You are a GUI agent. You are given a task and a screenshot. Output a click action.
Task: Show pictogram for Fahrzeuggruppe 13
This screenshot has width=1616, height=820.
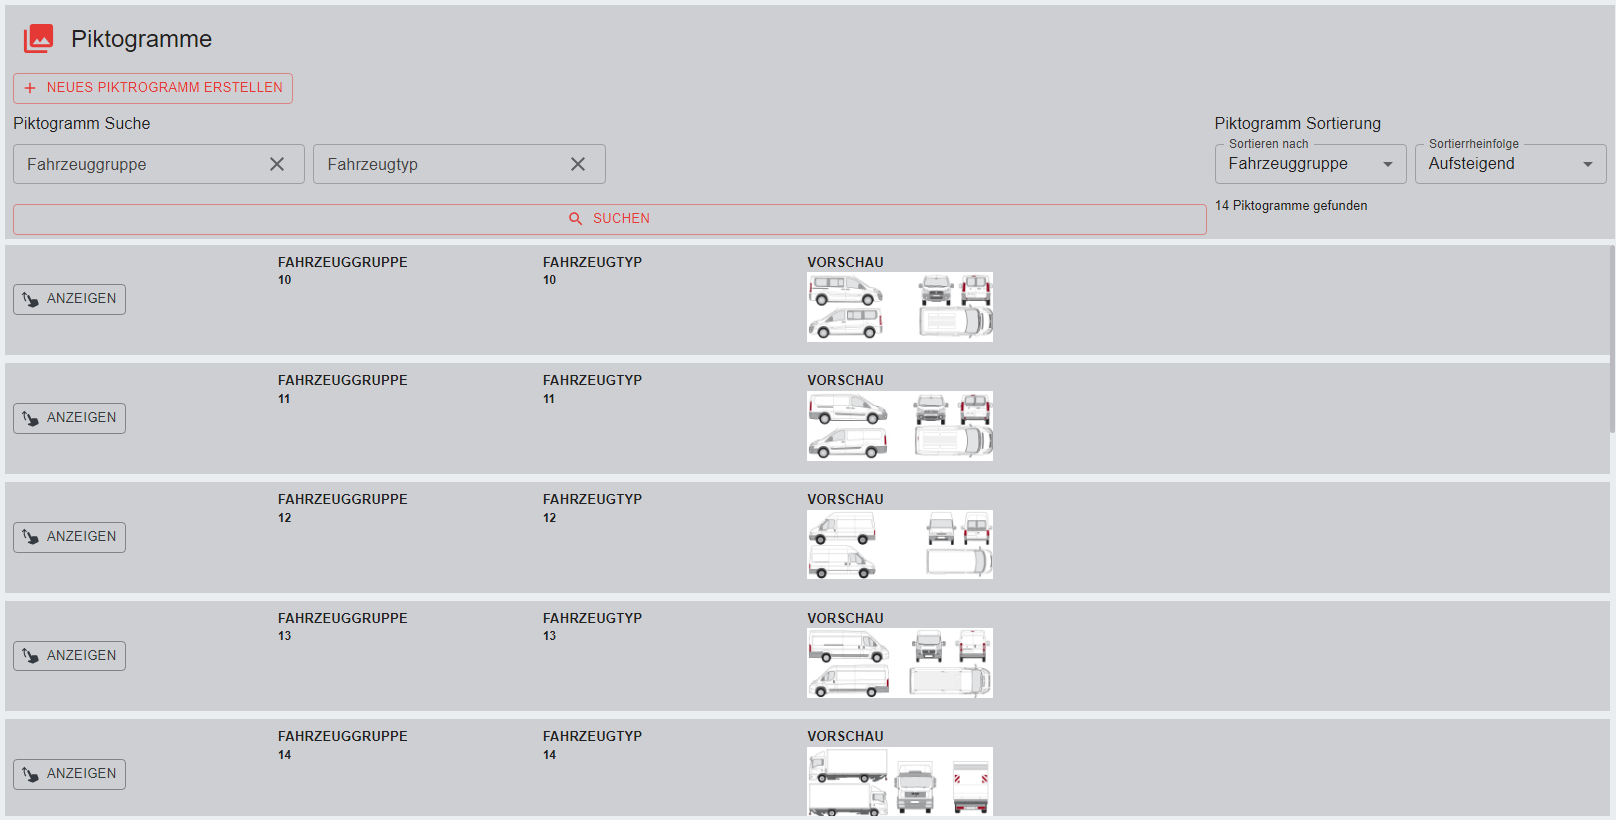click(69, 656)
